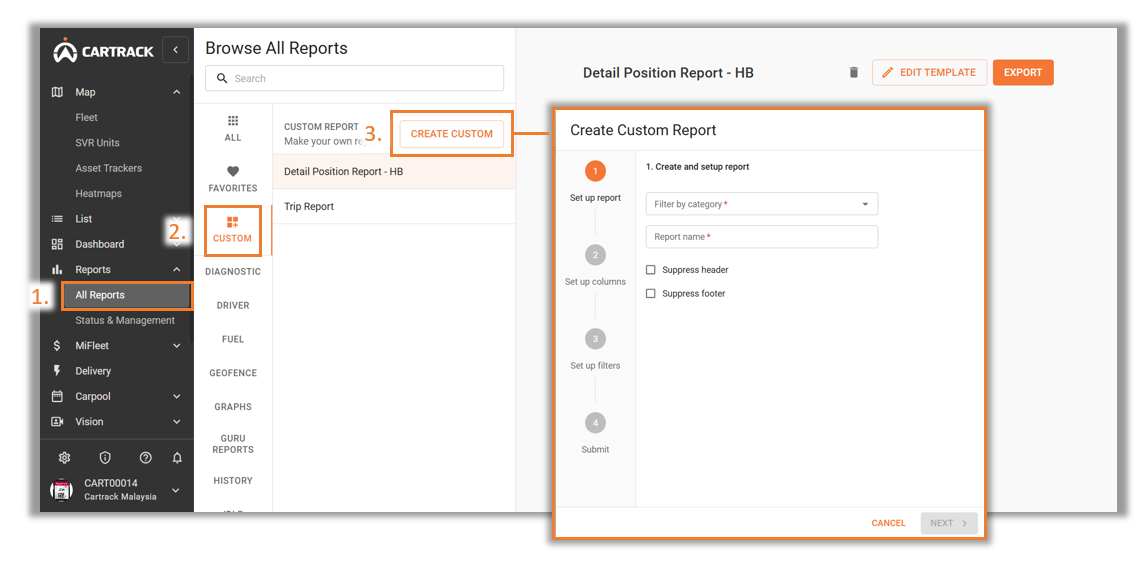Viewport: 1142px width, 562px height.
Task: Select Detail Position Report - HB row
Action: 394,172
